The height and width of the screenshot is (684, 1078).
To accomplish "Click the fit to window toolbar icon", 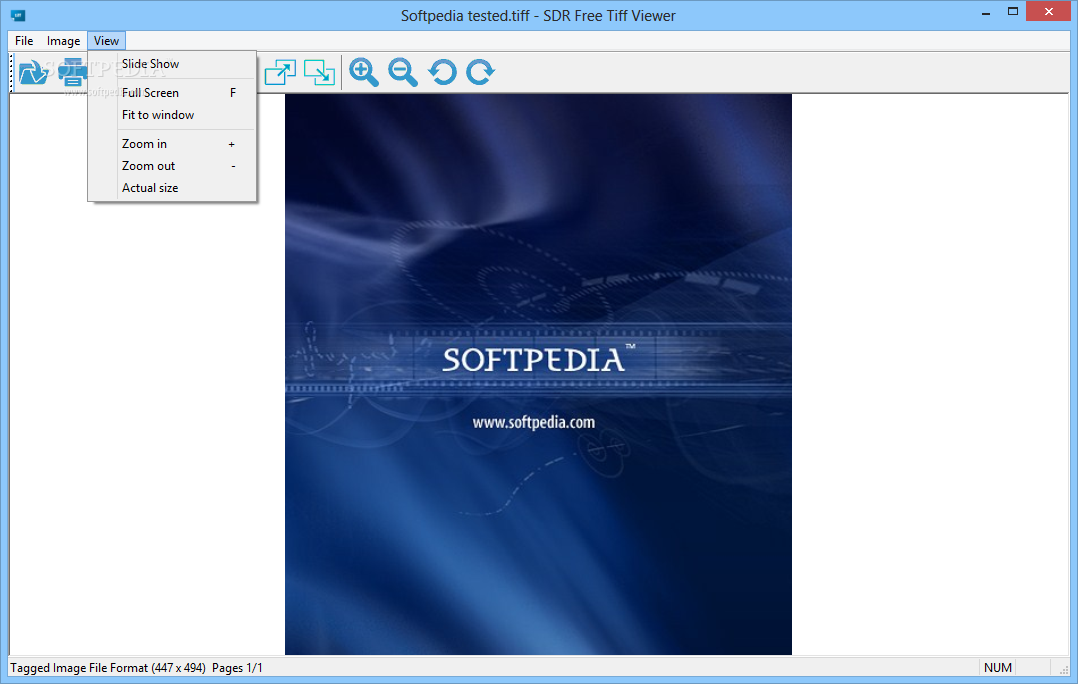I will coord(320,71).
